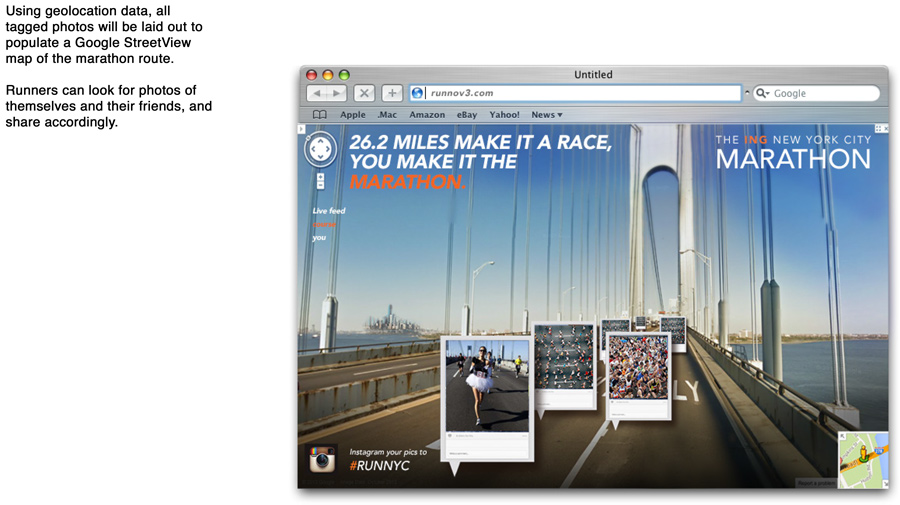Screen dimensions: 900x505
Task: Open the Apple bookmark
Action: (x=352, y=115)
